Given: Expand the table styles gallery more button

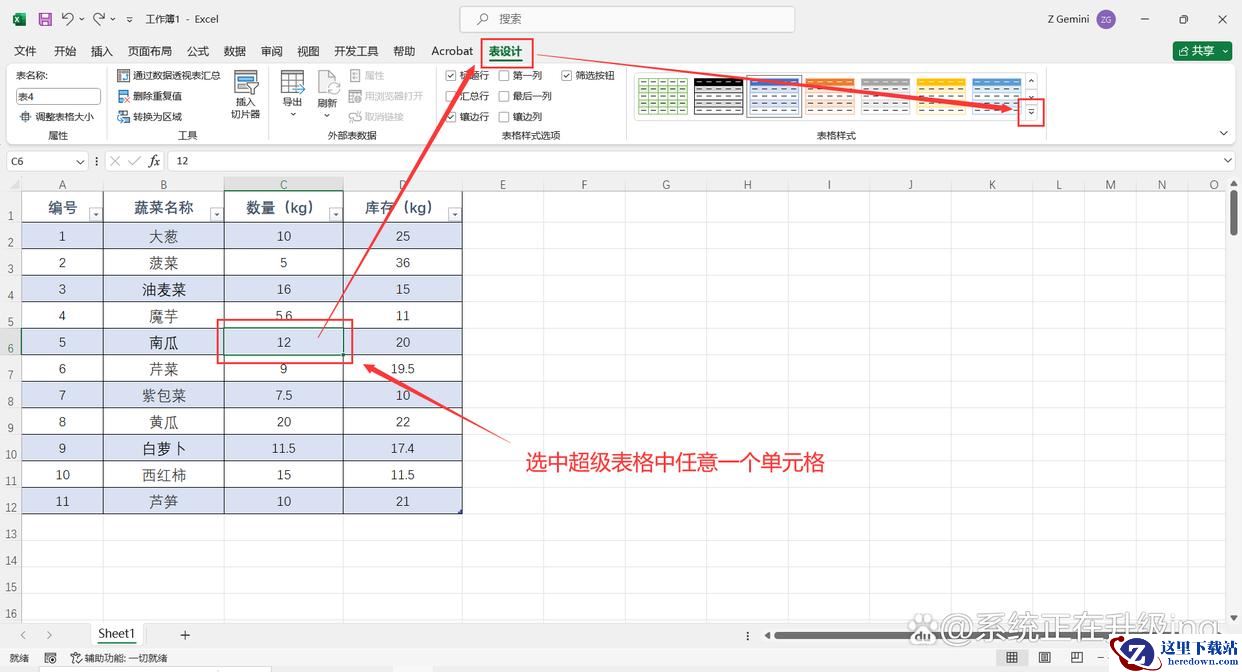Looking at the screenshot, I should point(1031,113).
